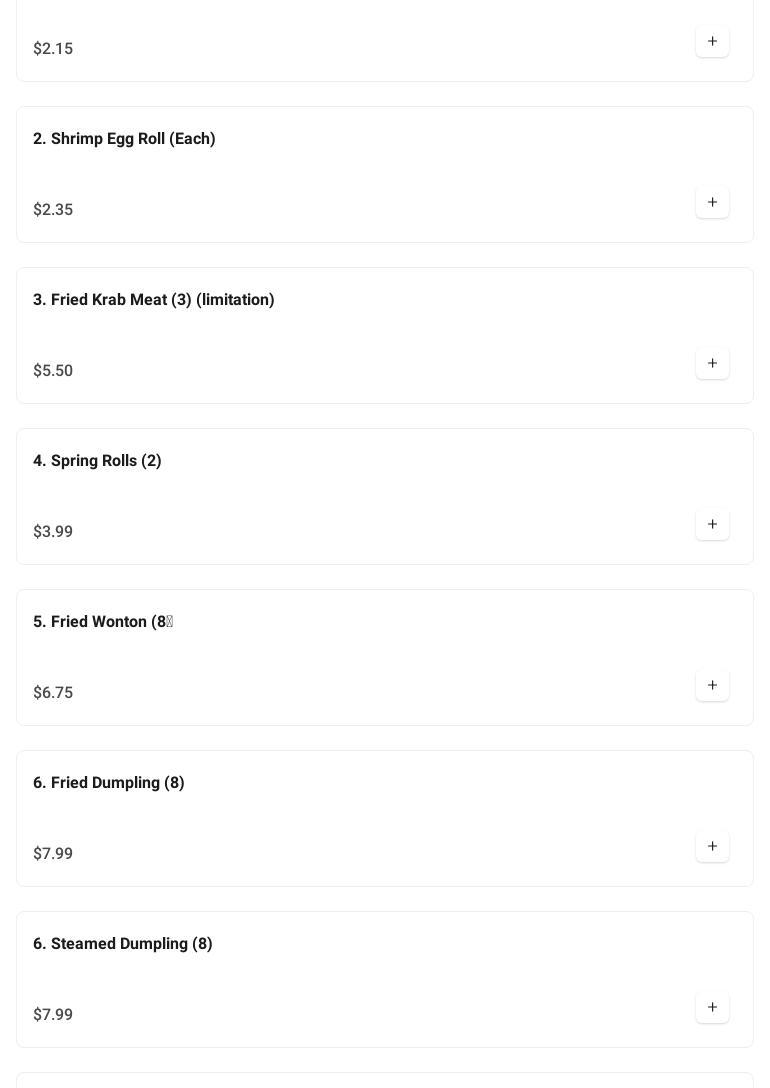
Task: Add the $2.15 item at top
Action: 712,42
